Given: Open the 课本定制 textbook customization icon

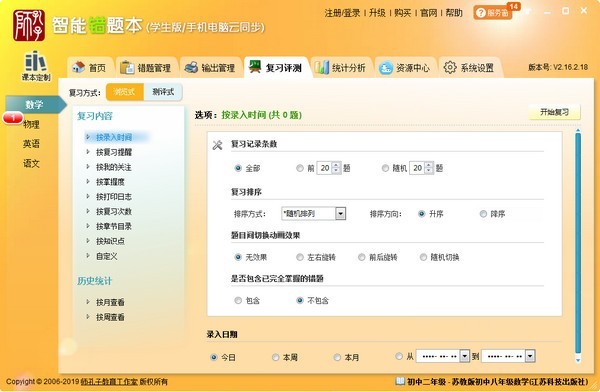Looking at the screenshot, I should 36,66.
